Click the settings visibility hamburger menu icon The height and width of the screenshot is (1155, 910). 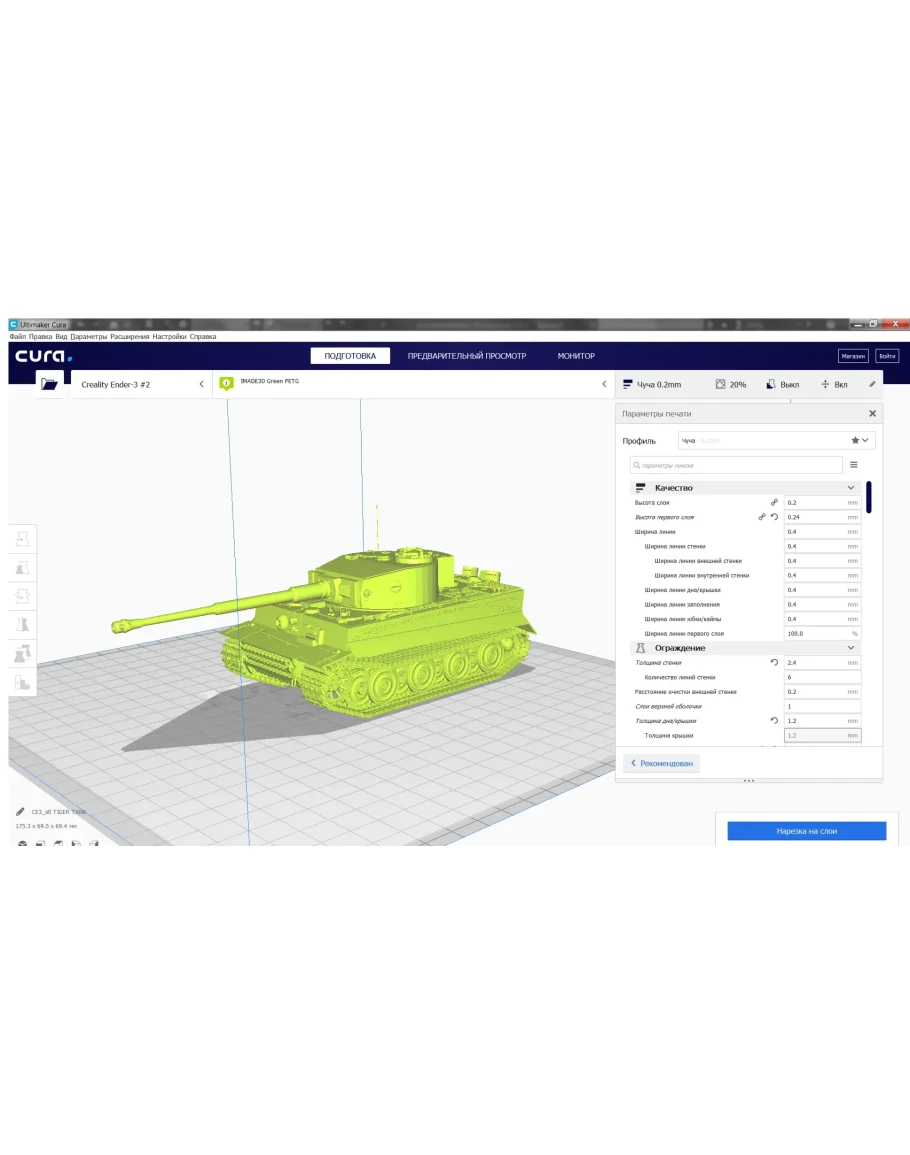coord(853,465)
